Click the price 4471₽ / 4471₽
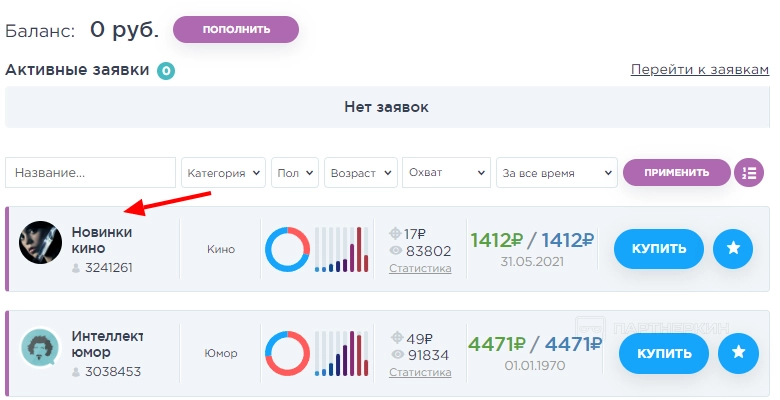Viewport: 780px width, 400px height. click(535, 344)
